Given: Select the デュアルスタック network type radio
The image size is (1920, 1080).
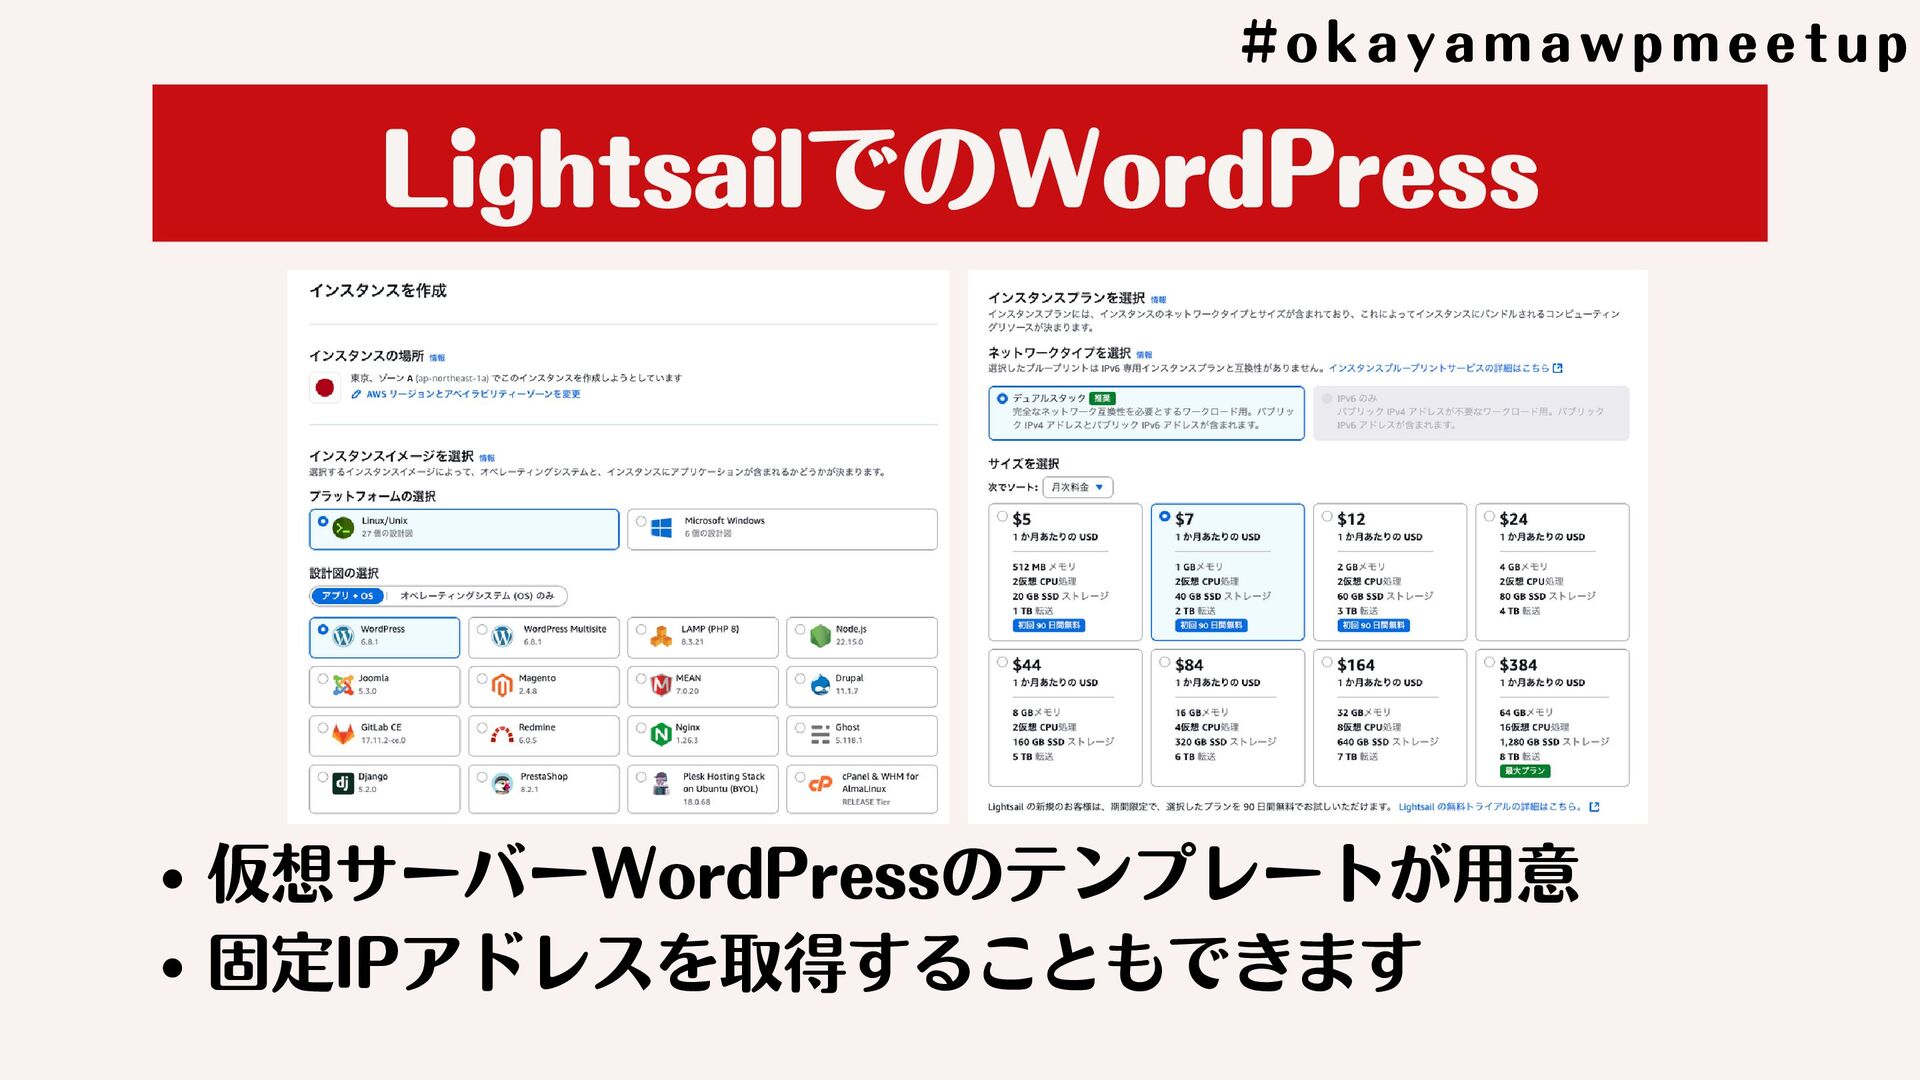Looking at the screenshot, I should coord(1002,398).
